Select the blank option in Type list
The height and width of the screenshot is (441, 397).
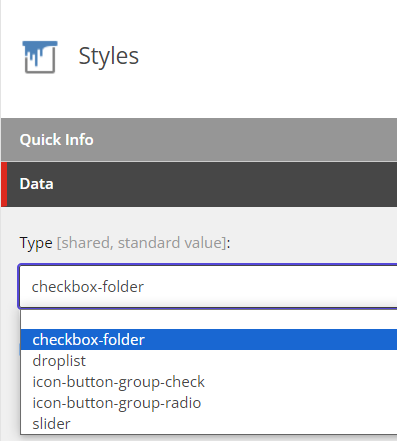pyautogui.click(x=209, y=320)
